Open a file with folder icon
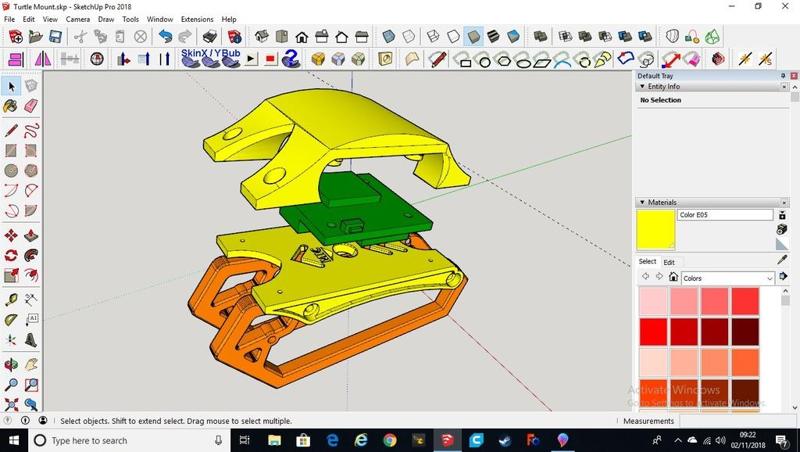Screen dimensions: 800x452 coord(35,36)
